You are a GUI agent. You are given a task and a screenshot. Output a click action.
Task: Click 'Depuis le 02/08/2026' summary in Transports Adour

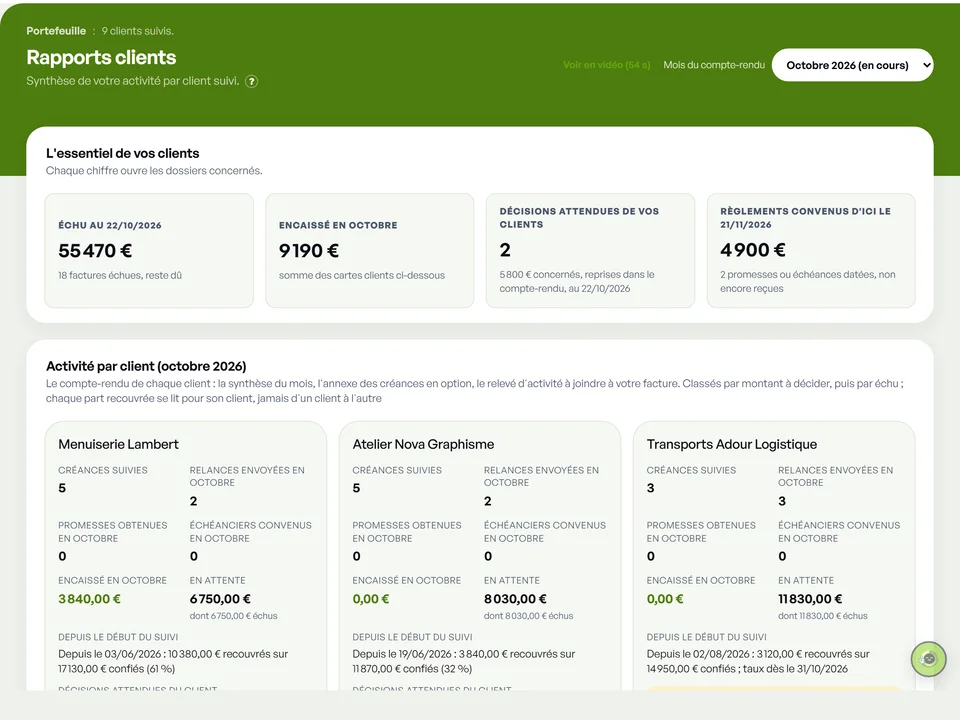pos(758,661)
